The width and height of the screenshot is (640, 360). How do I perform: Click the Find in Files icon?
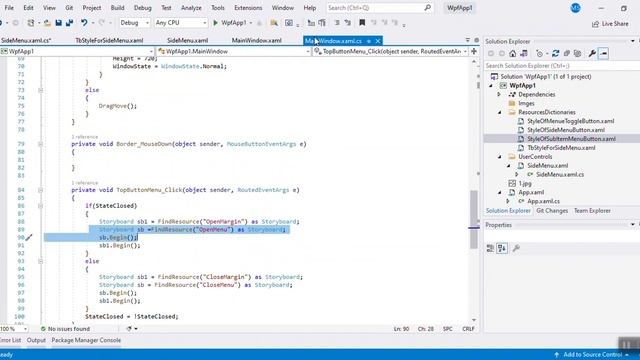[x=274, y=23]
